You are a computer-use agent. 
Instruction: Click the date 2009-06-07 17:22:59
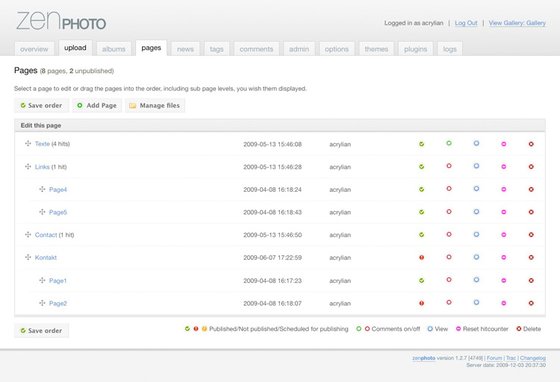click(272, 257)
